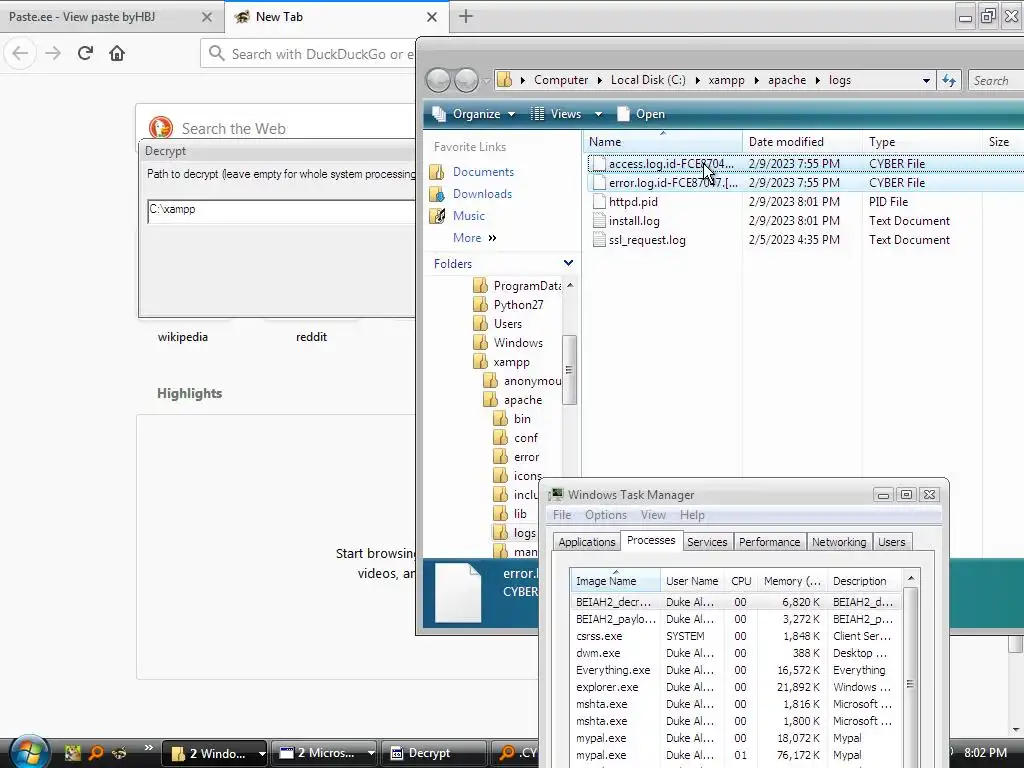Select install.log file icon

click(x=599, y=221)
